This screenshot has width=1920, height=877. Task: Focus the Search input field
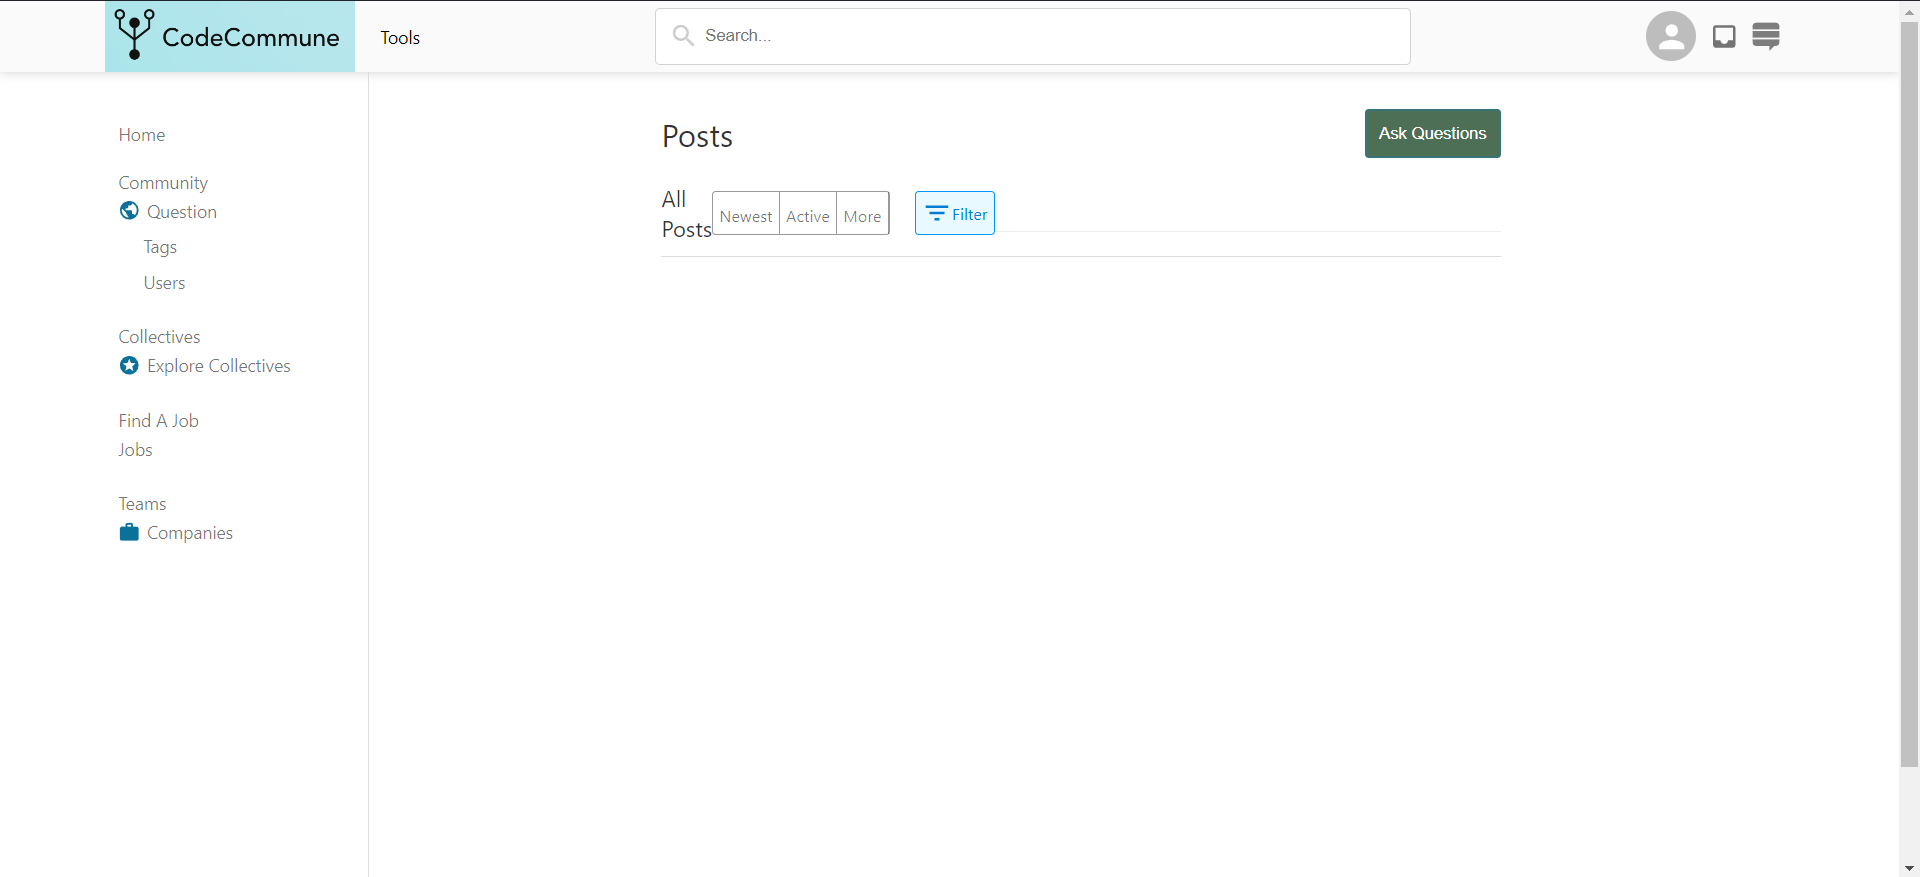pos(1033,36)
